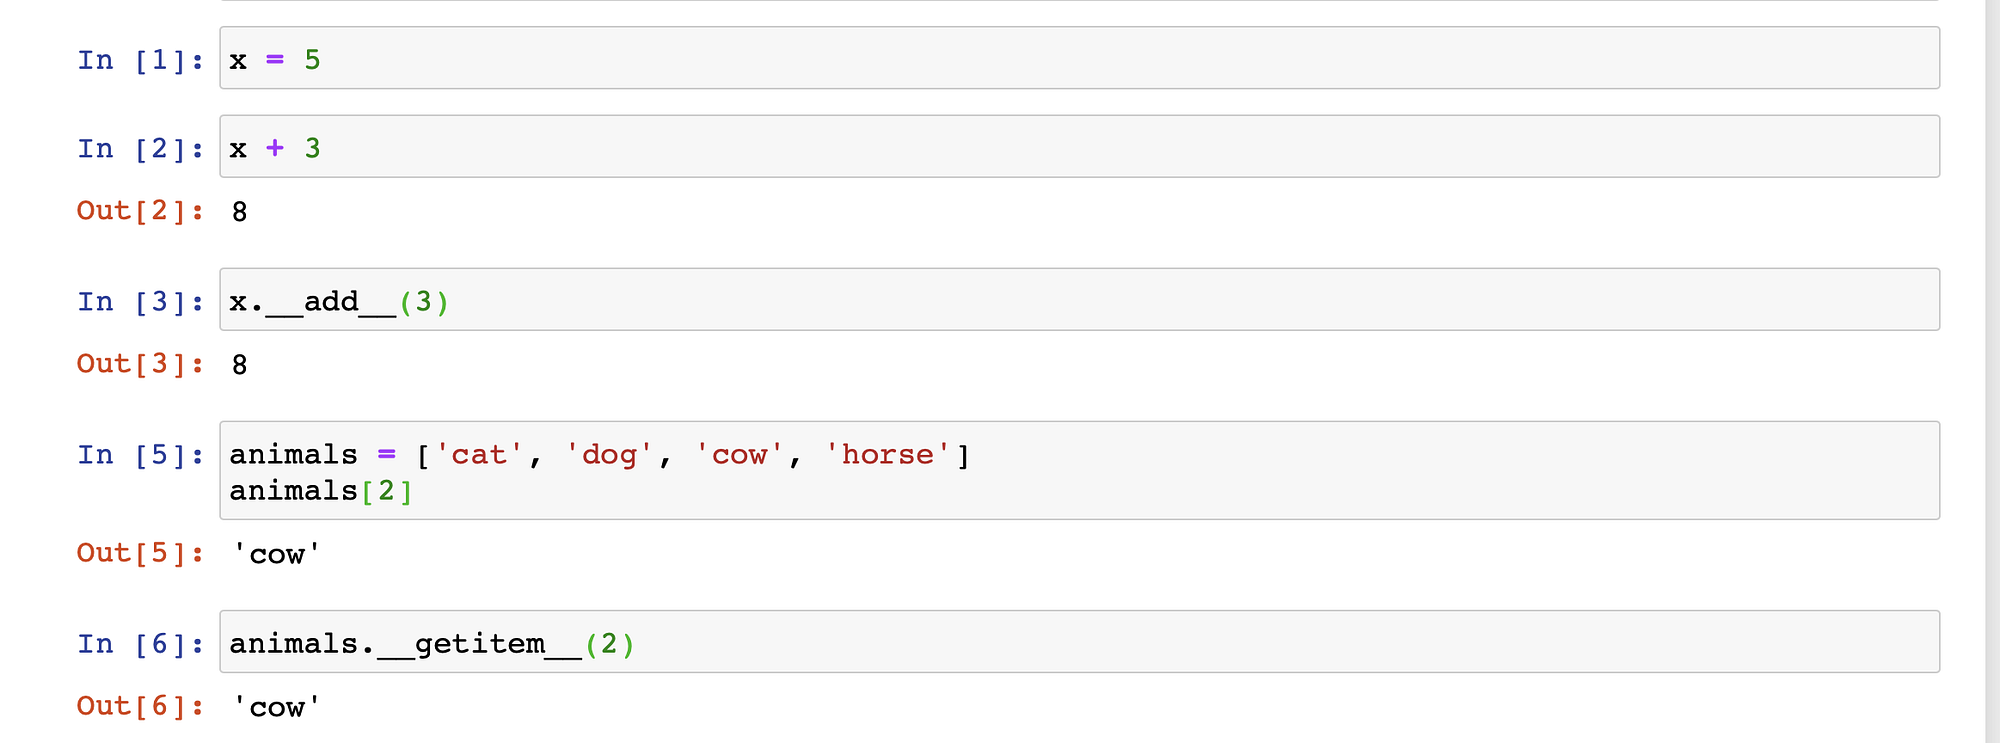Click the 'cow' result of Out[5]
Screen dimensions: 2000x743
pos(276,554)
